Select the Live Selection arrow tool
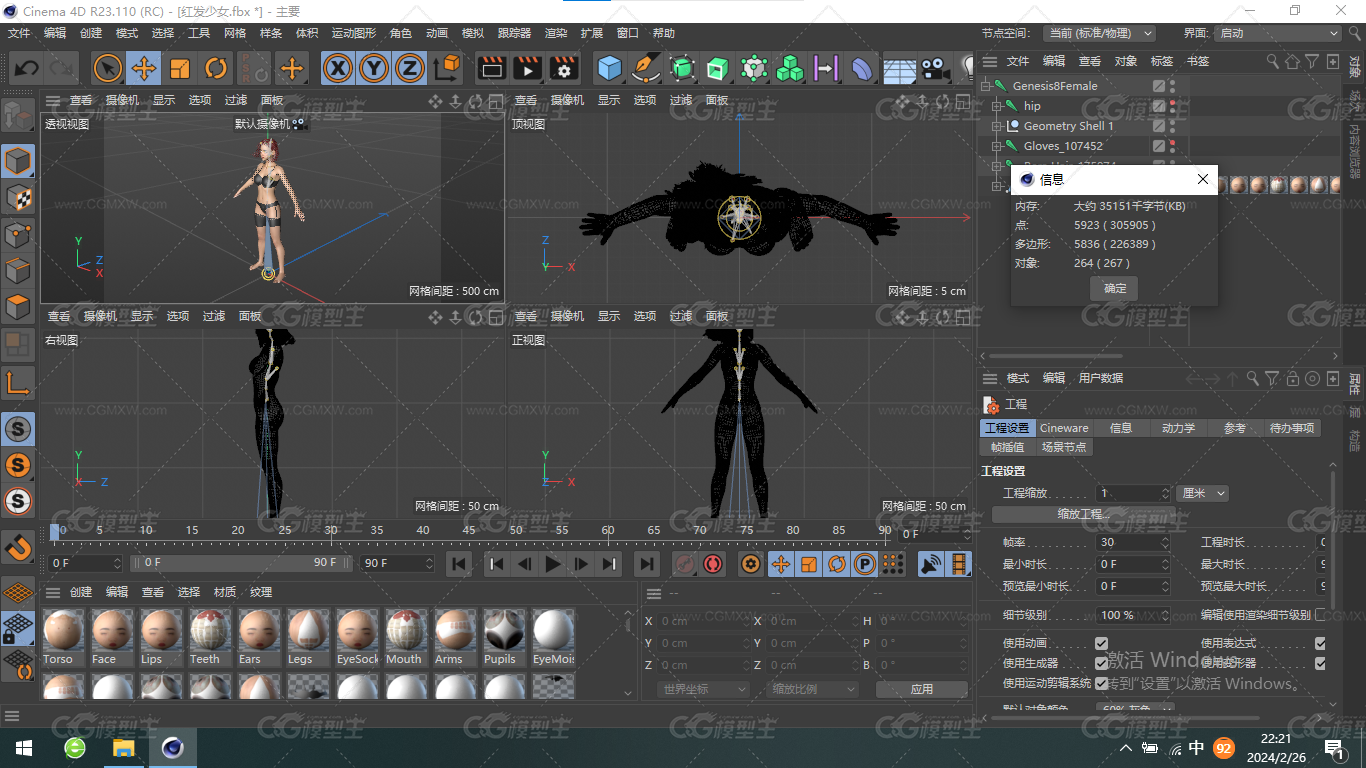Screen dimensions: 1366x768 (x=108, y=69)
